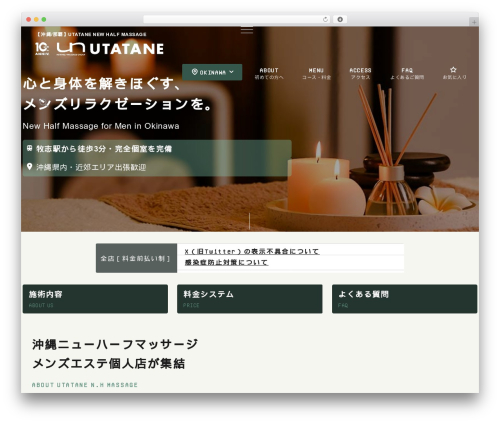Click the ABOUT UTATANE N.H MASSAGE subheading
Viewport: 500px width, 423px height.
(x=85, y=385)
